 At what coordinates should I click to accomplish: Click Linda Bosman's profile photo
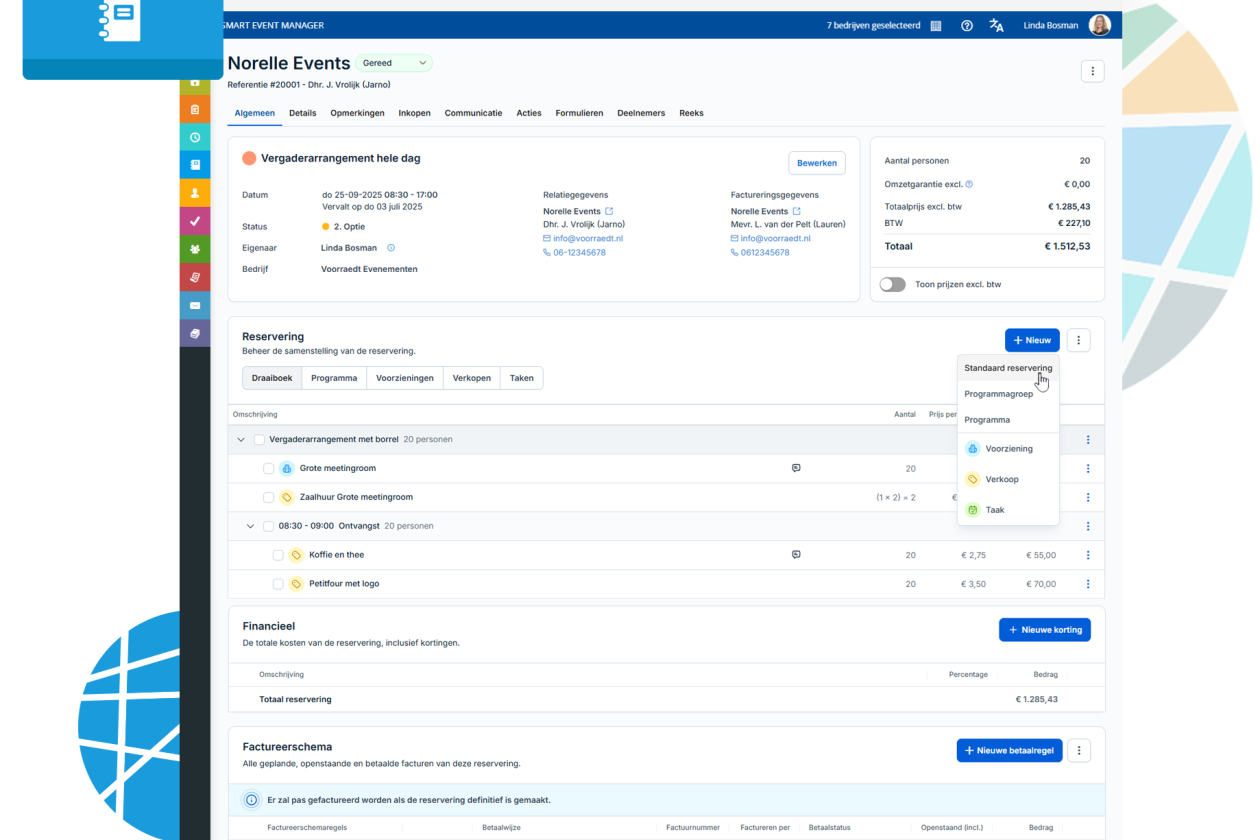point(1099,25)
